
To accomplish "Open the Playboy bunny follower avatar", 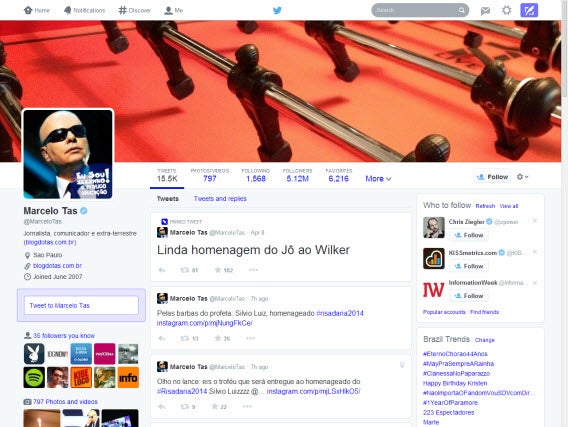I will pos(34,353).
